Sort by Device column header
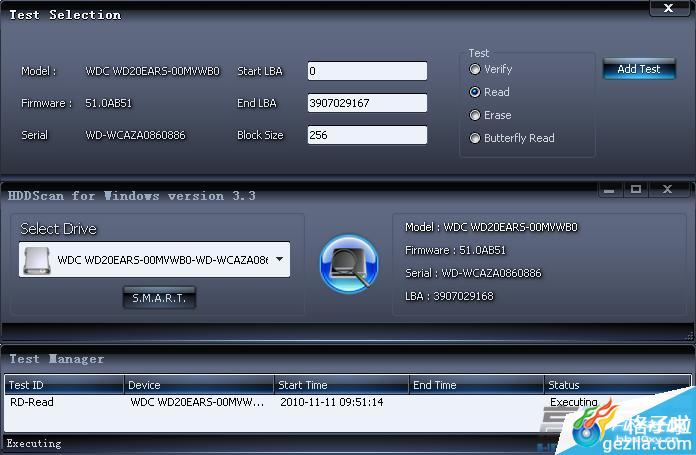This screenshot has width=696, height=455. click(x=199, y=385)
